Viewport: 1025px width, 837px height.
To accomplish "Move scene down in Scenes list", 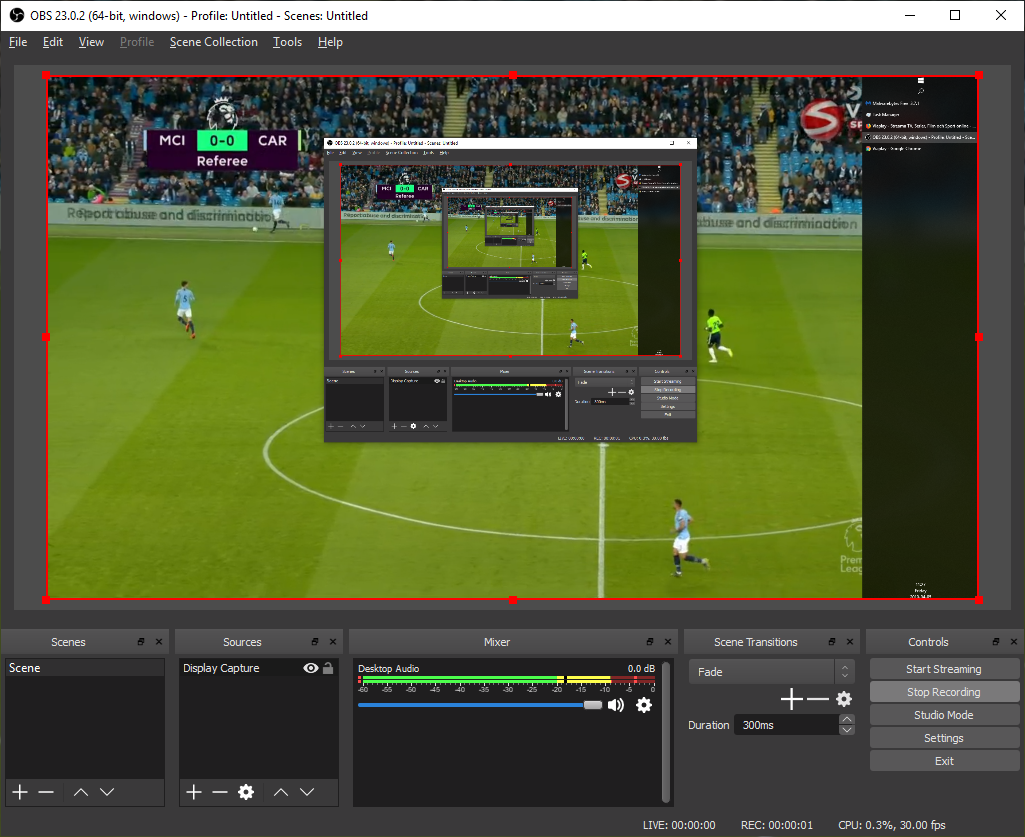I will click(107, 792).
